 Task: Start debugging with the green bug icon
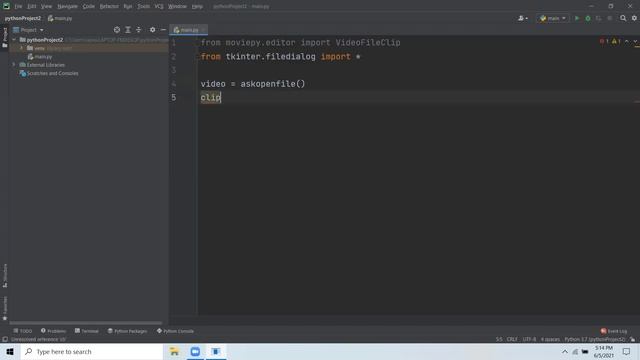tap(588, 18)
